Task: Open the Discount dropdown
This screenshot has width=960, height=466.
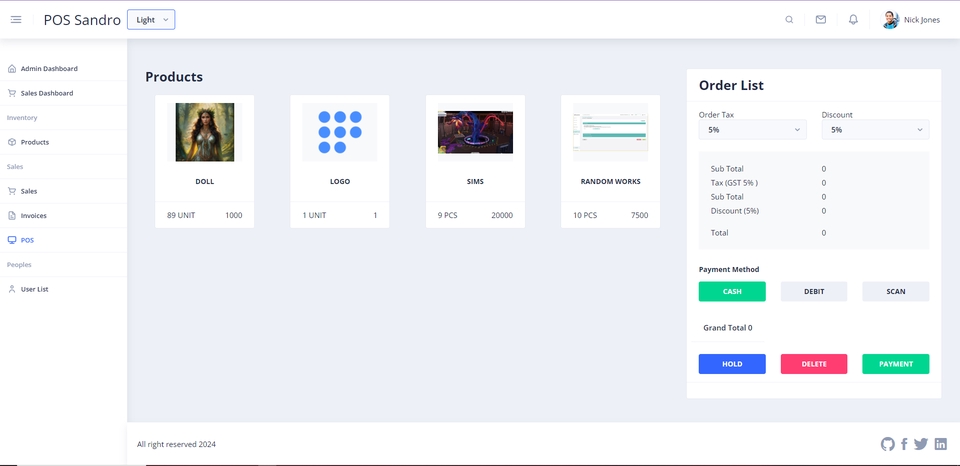Action: [875, 130]
